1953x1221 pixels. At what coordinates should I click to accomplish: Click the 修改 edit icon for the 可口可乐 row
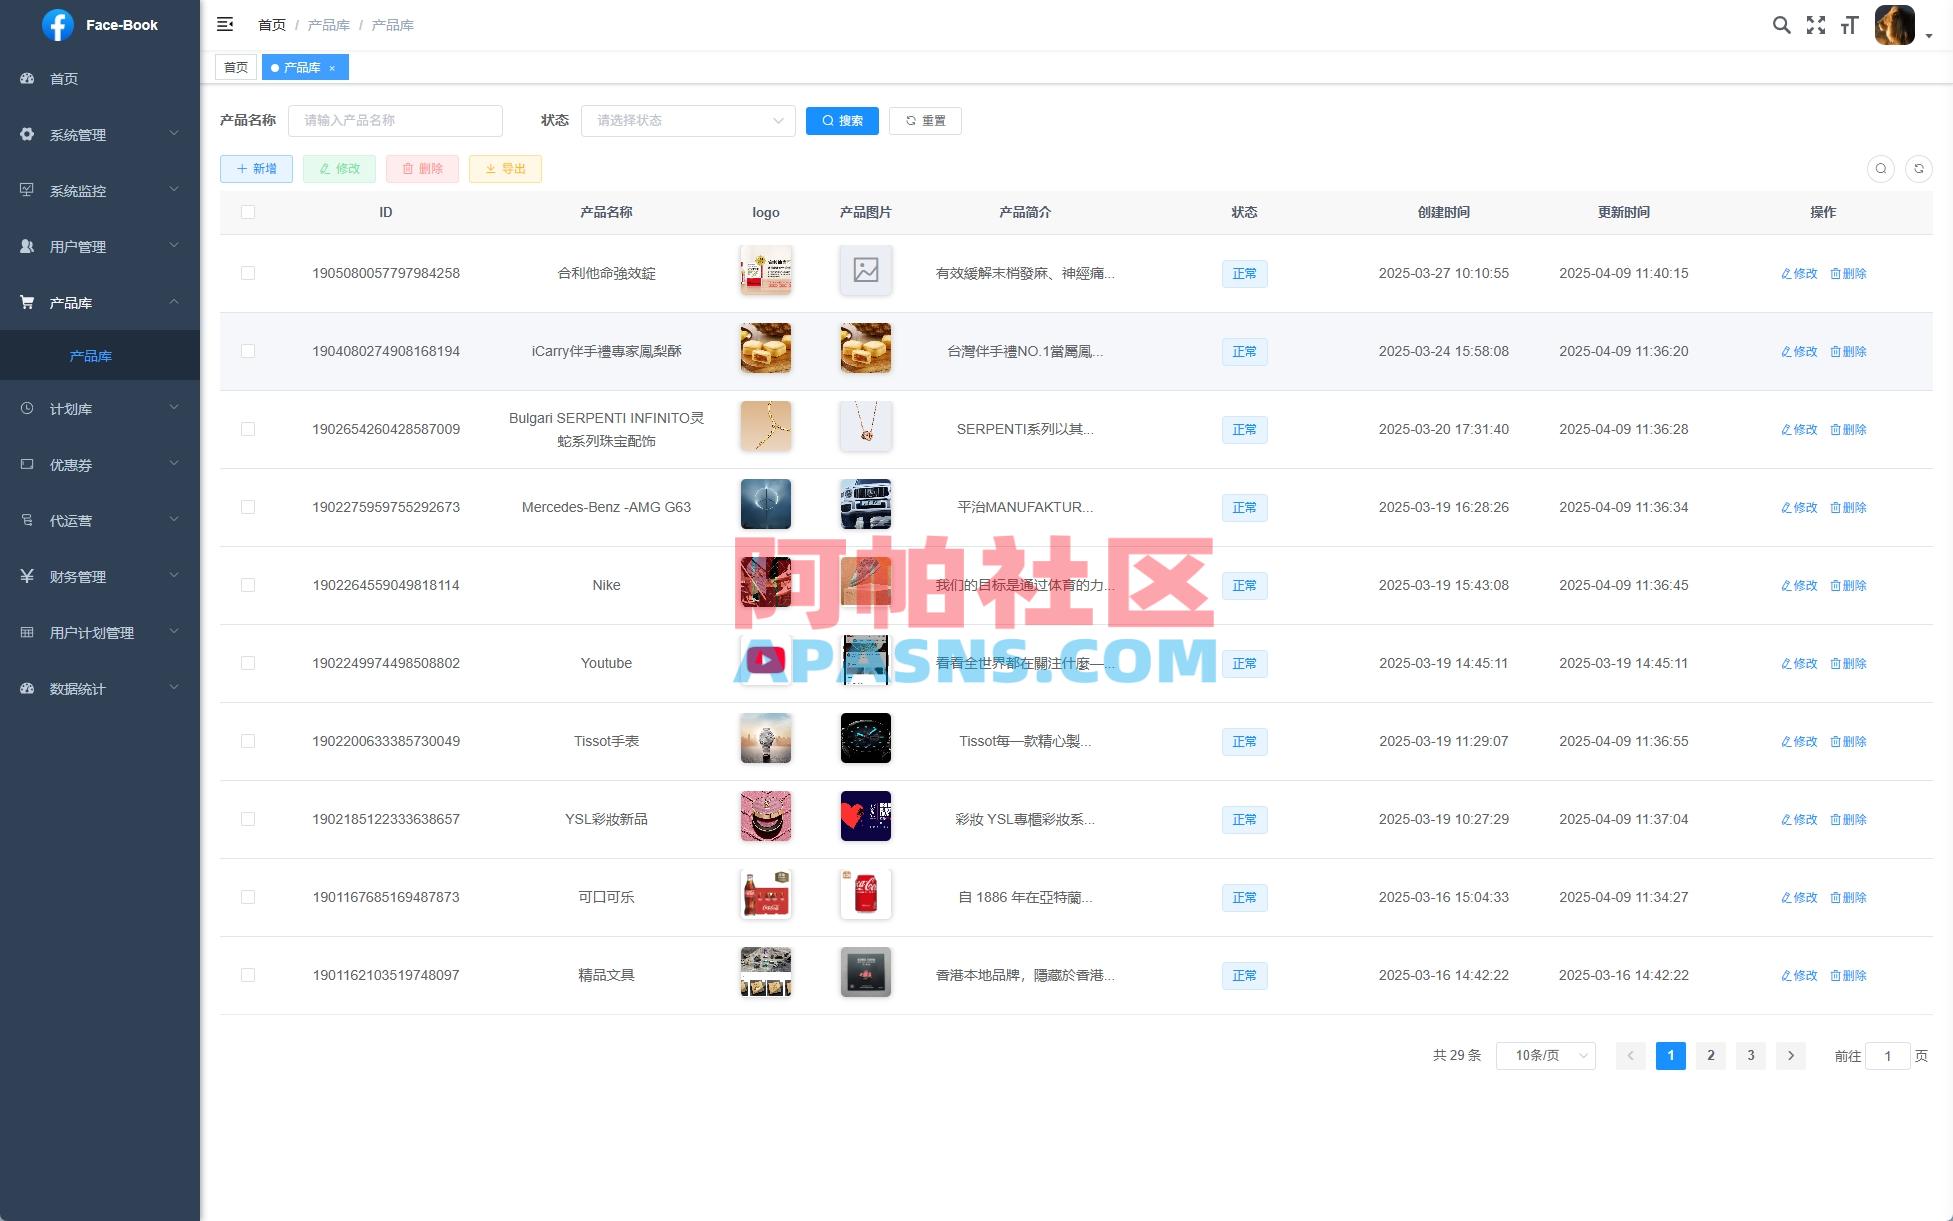(1799, 897)
